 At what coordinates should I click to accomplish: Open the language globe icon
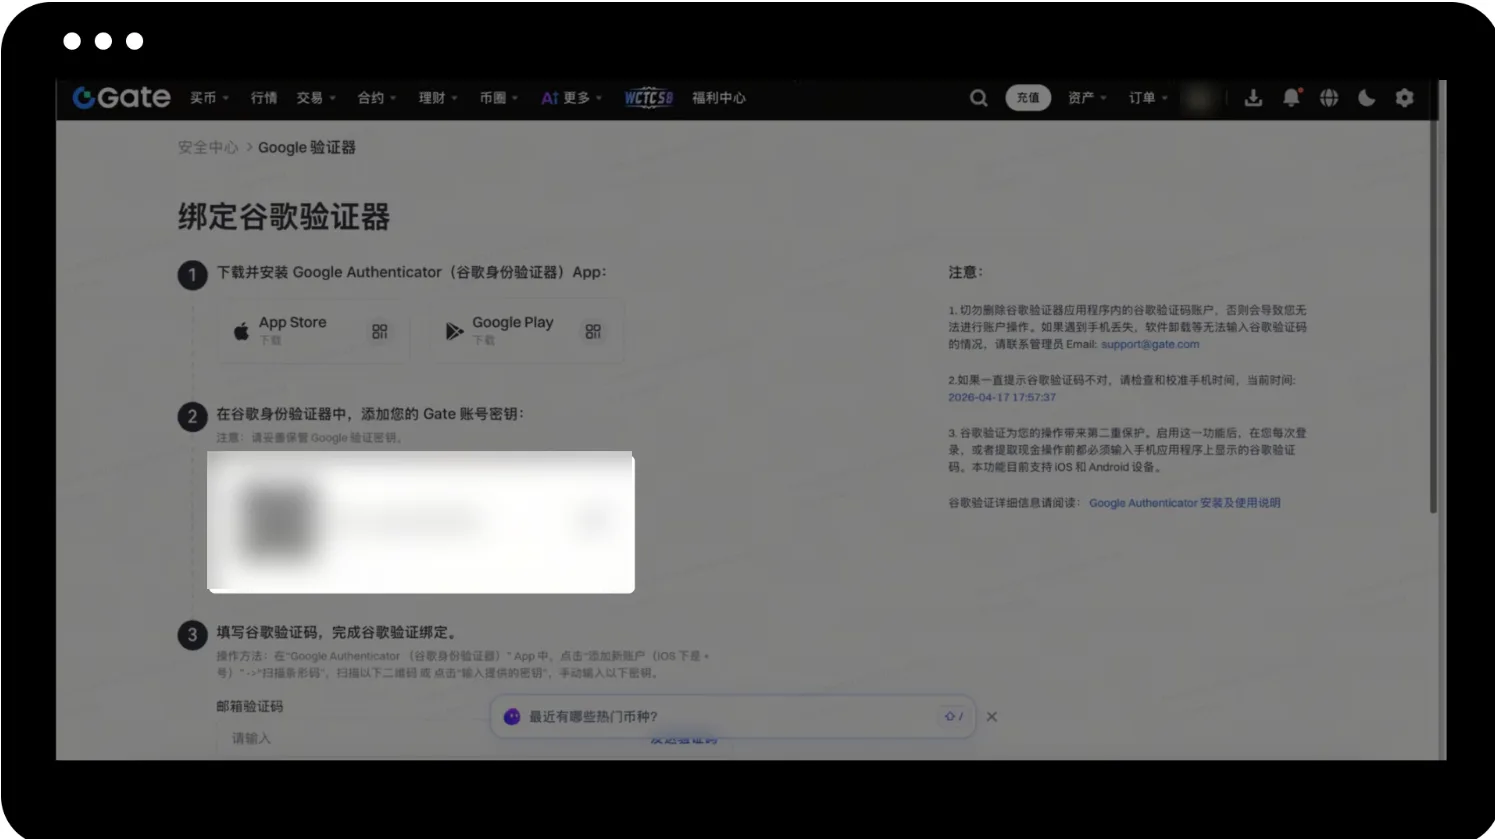1329,98
